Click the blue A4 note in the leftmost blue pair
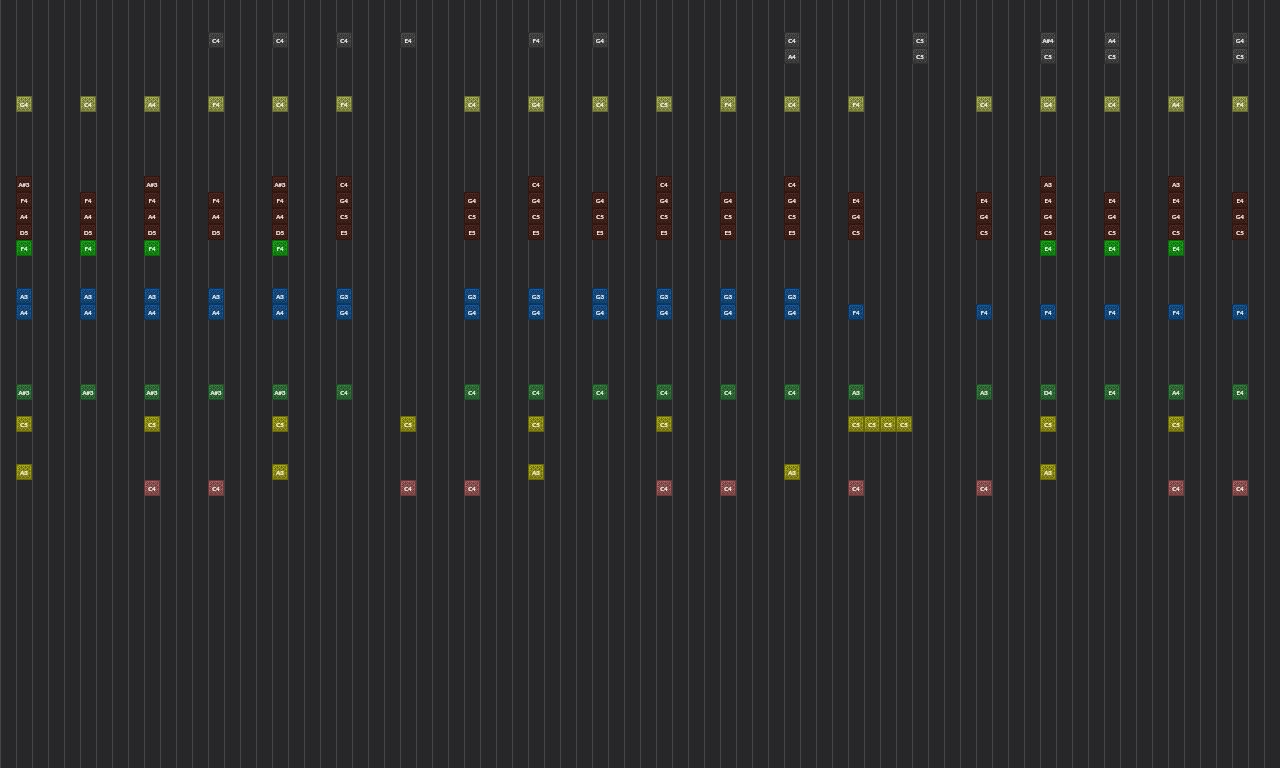 tap(23, 312)
